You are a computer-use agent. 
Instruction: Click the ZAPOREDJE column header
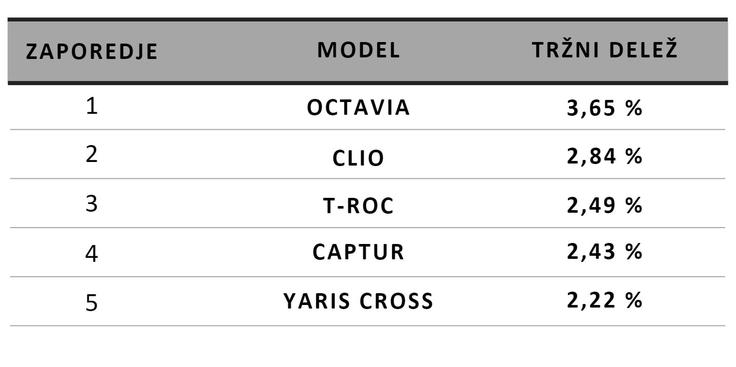[92, 52]
